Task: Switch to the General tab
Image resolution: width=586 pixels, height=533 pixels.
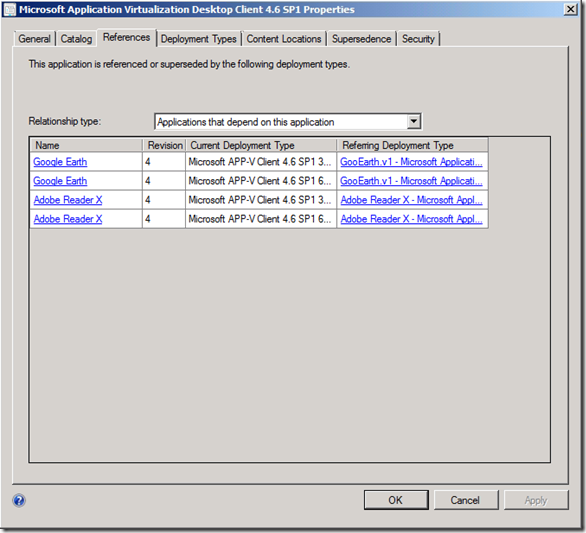Action: 34,39
